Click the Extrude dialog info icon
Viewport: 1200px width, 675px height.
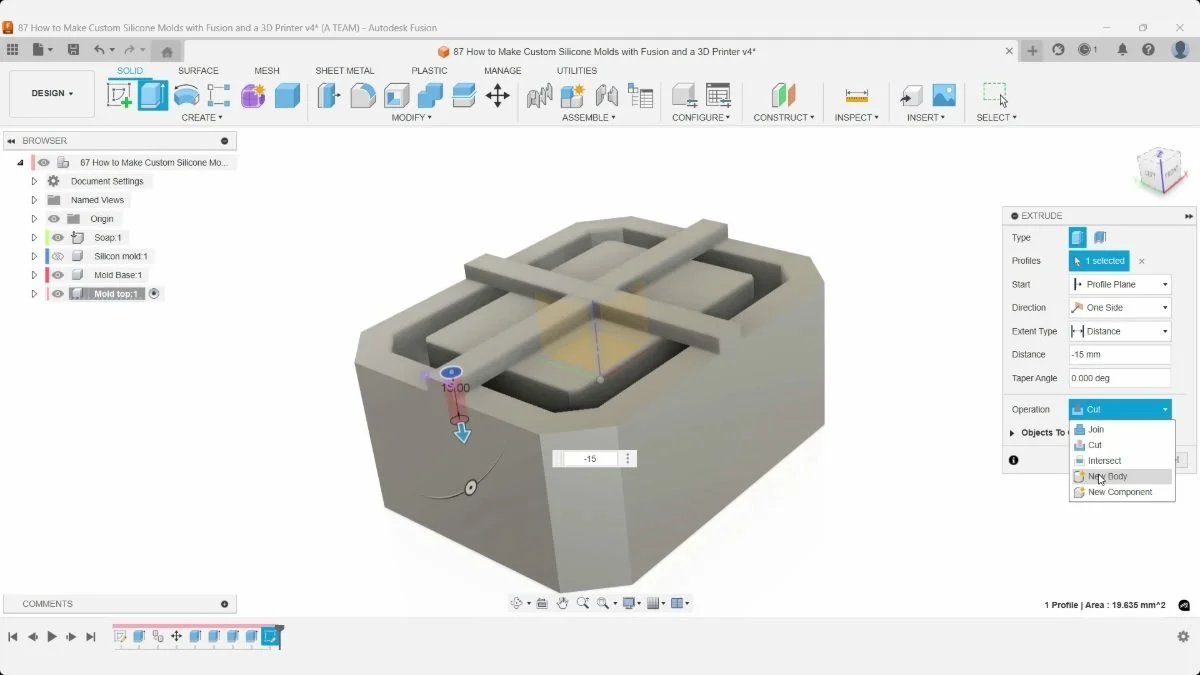click(1013, 460)
